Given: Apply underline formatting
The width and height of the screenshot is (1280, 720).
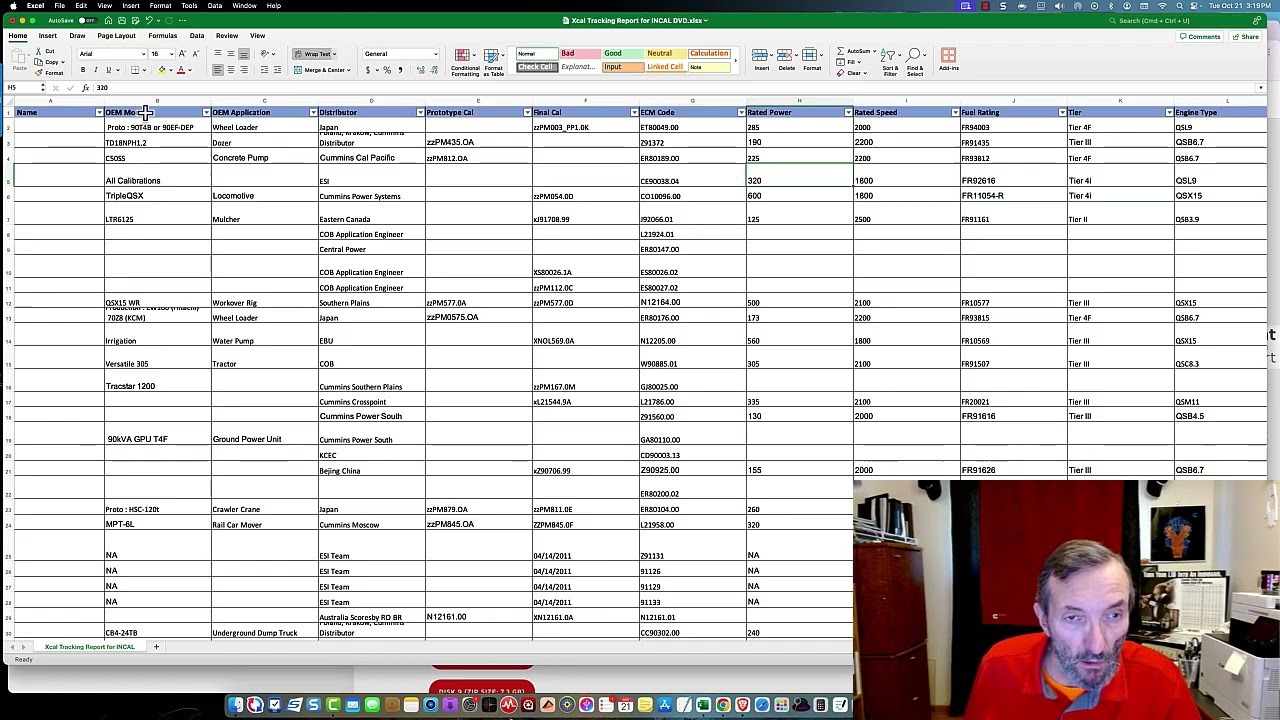Looking at the screenshot, I should (x=107, y=70).
